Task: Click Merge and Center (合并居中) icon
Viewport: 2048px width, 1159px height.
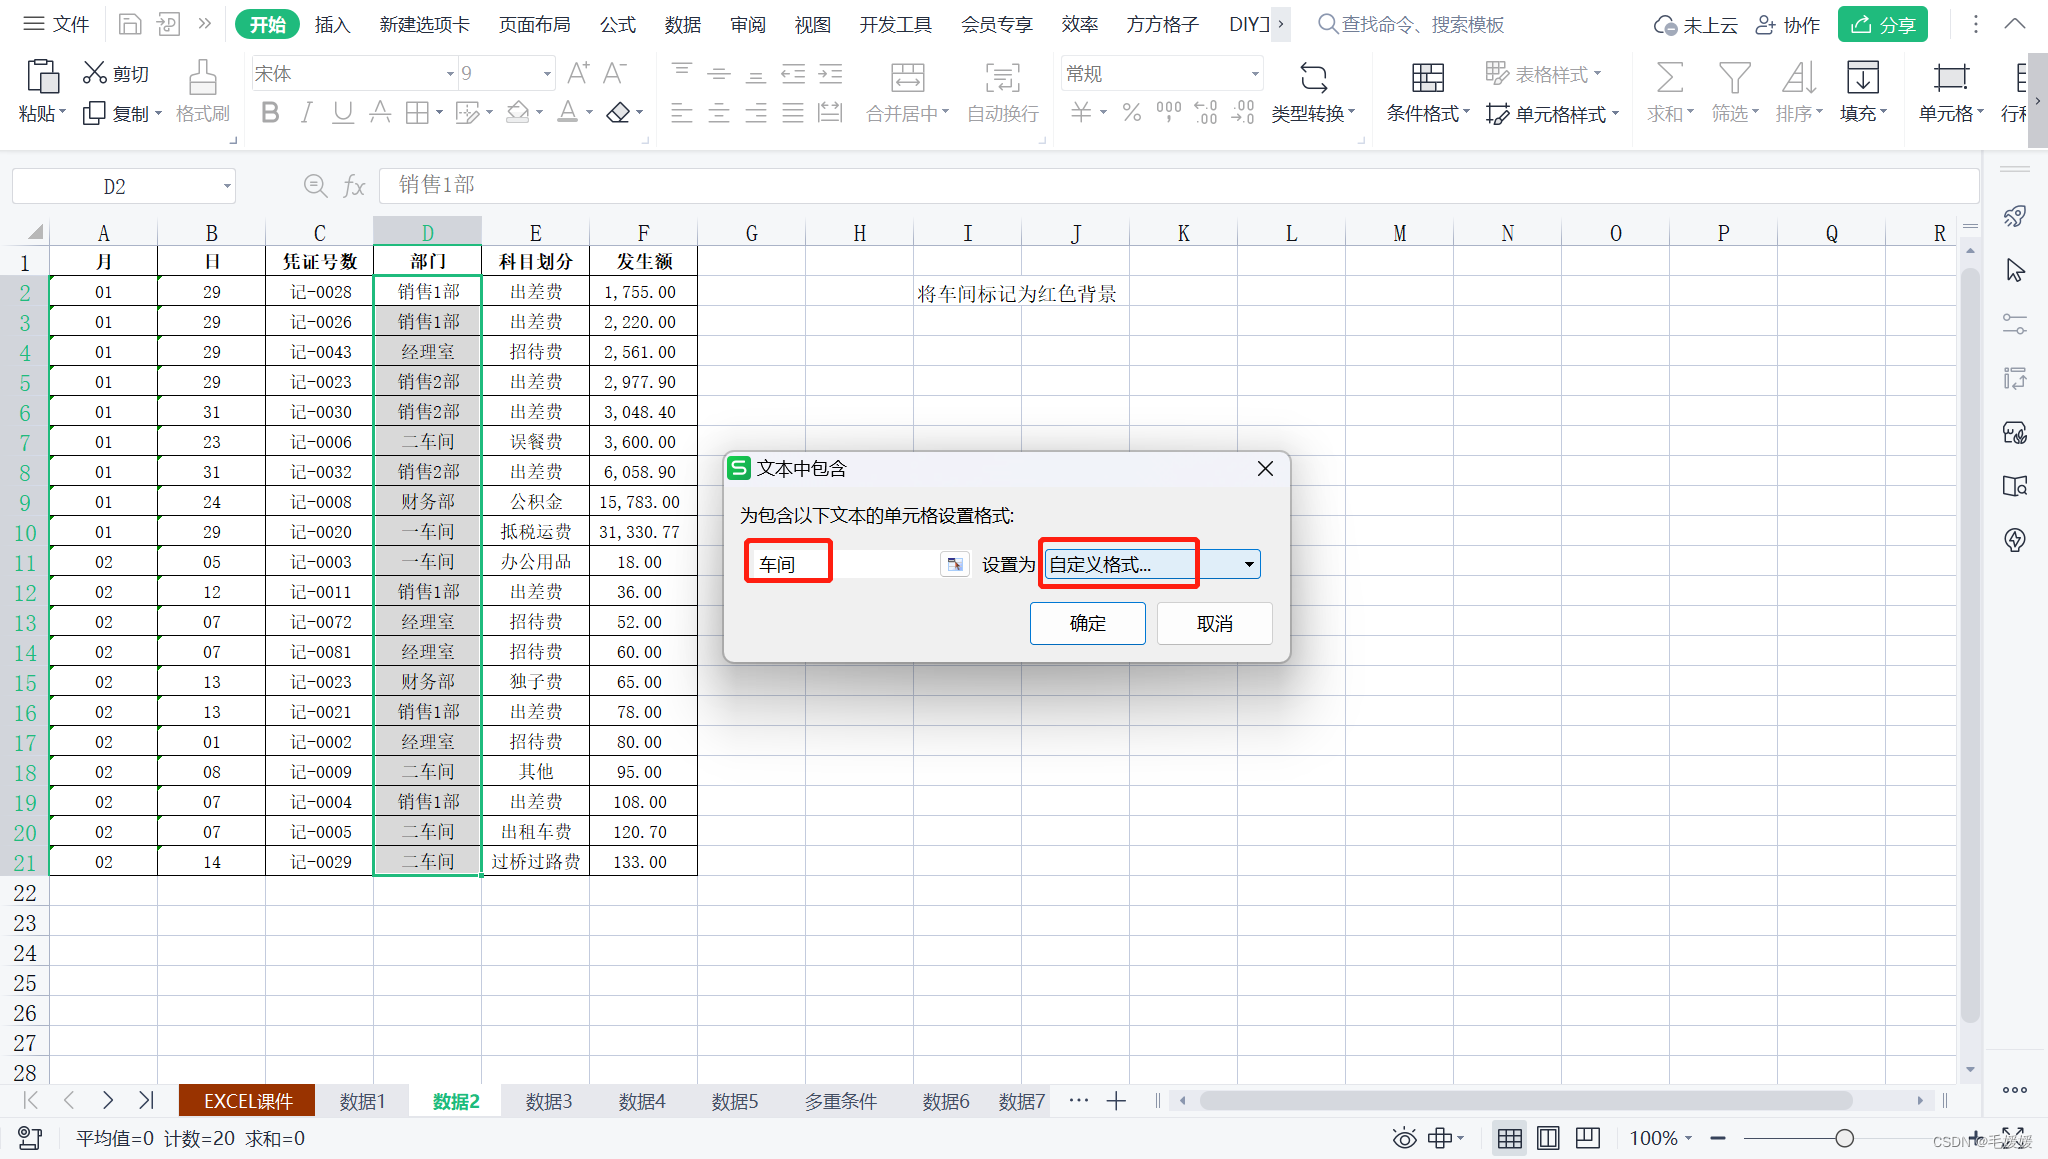Action: tap(907, 78)
